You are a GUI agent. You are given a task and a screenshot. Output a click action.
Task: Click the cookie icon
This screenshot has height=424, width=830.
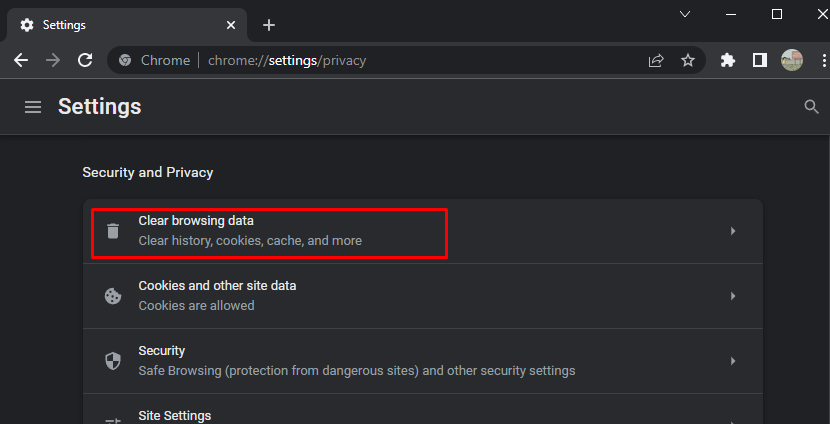tap(113, 296)
